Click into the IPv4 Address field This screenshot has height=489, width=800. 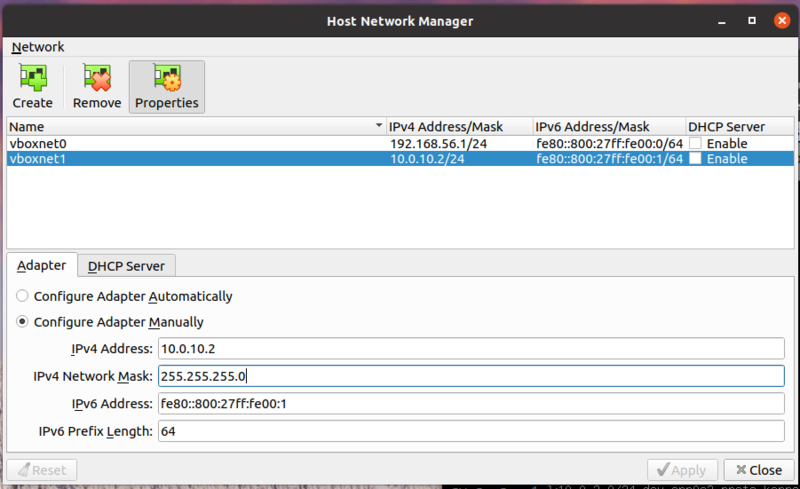[x=470, y=348]
